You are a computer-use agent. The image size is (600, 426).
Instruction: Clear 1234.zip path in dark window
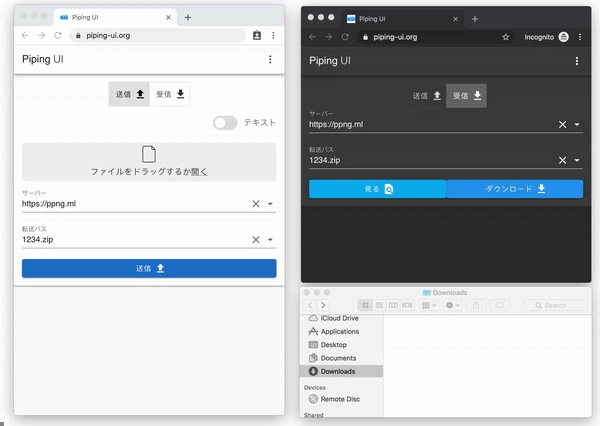pyautogui.click(x=562, y=160)
